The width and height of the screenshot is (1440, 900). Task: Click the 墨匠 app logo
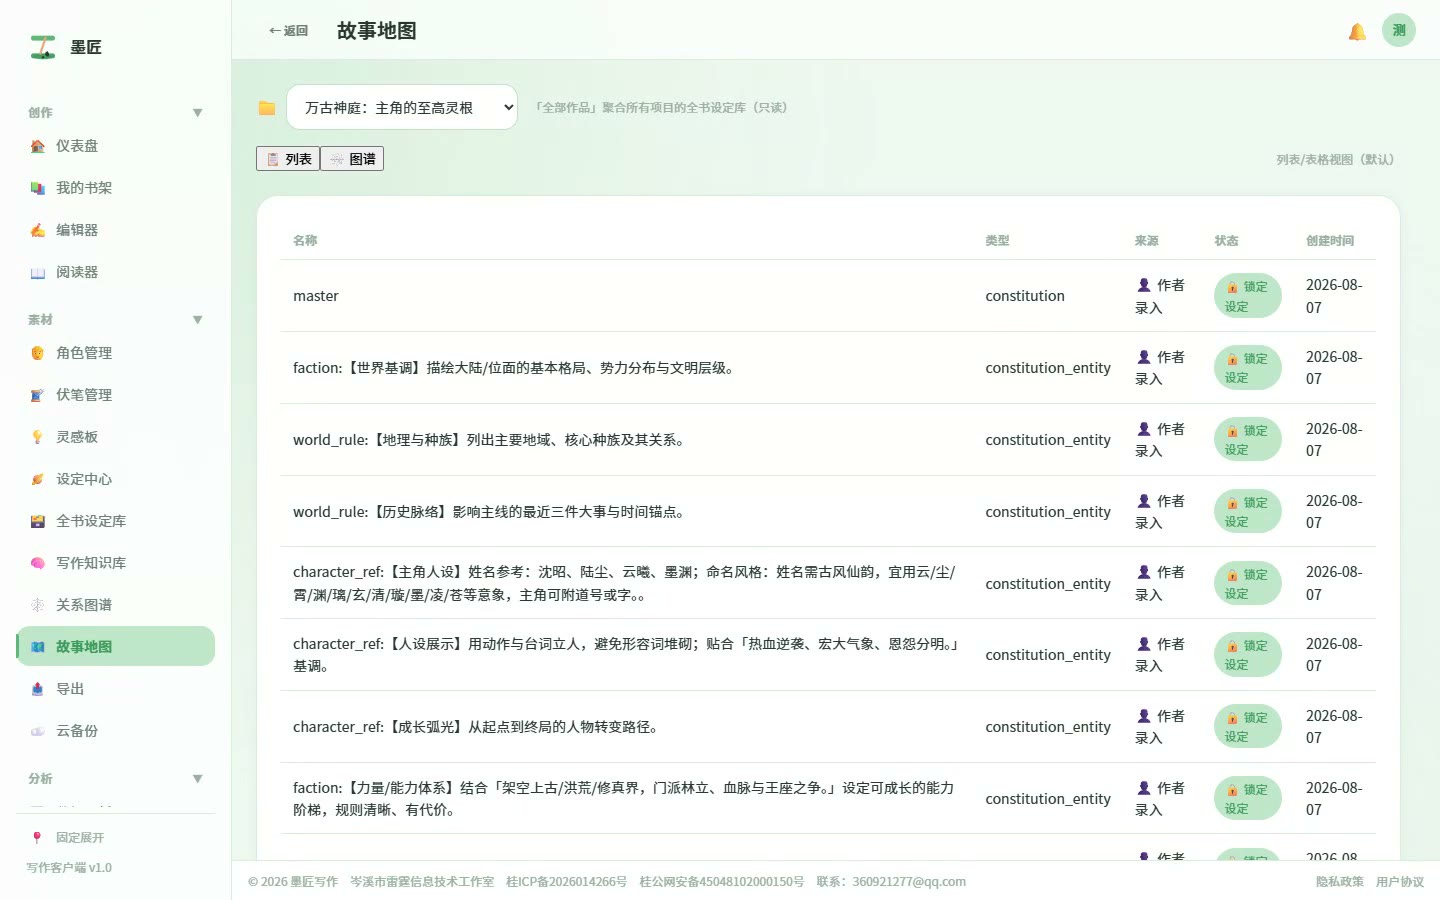(43, 47)
